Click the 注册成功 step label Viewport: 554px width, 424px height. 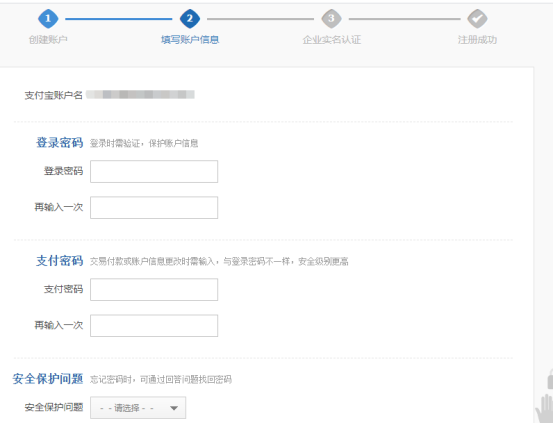point(477,40)
